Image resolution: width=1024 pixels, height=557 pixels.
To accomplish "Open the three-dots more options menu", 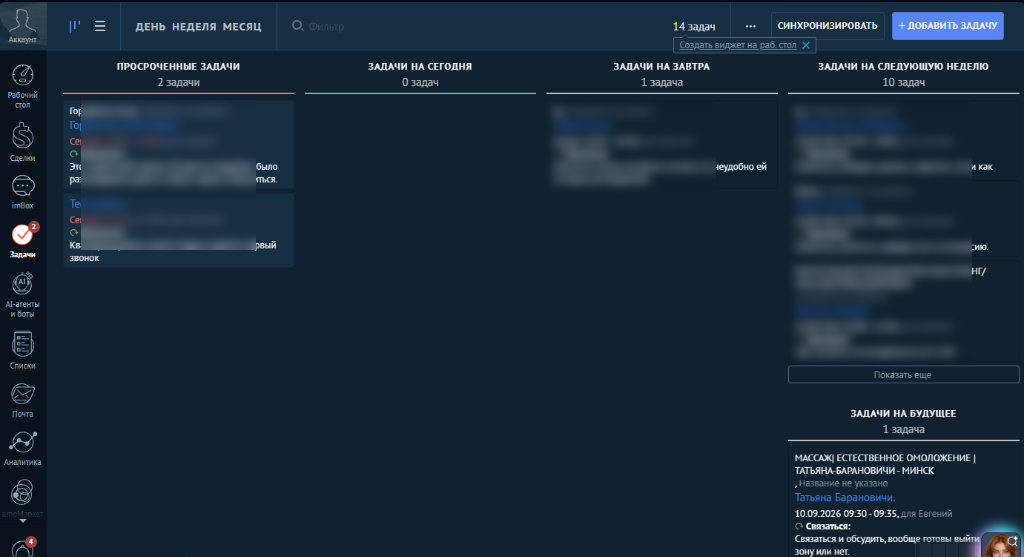I will (750, 26).
